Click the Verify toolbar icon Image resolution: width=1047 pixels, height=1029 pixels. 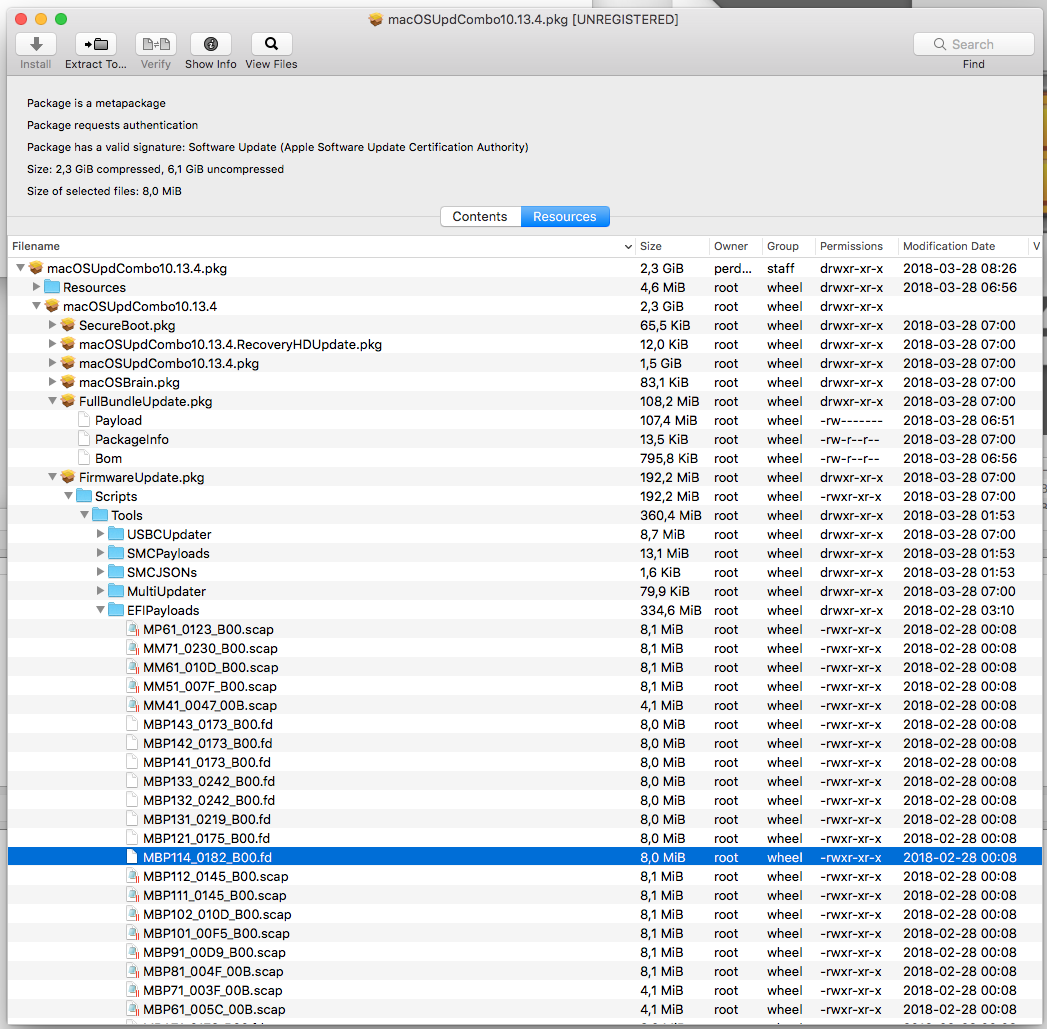click(x=155, y=44)
